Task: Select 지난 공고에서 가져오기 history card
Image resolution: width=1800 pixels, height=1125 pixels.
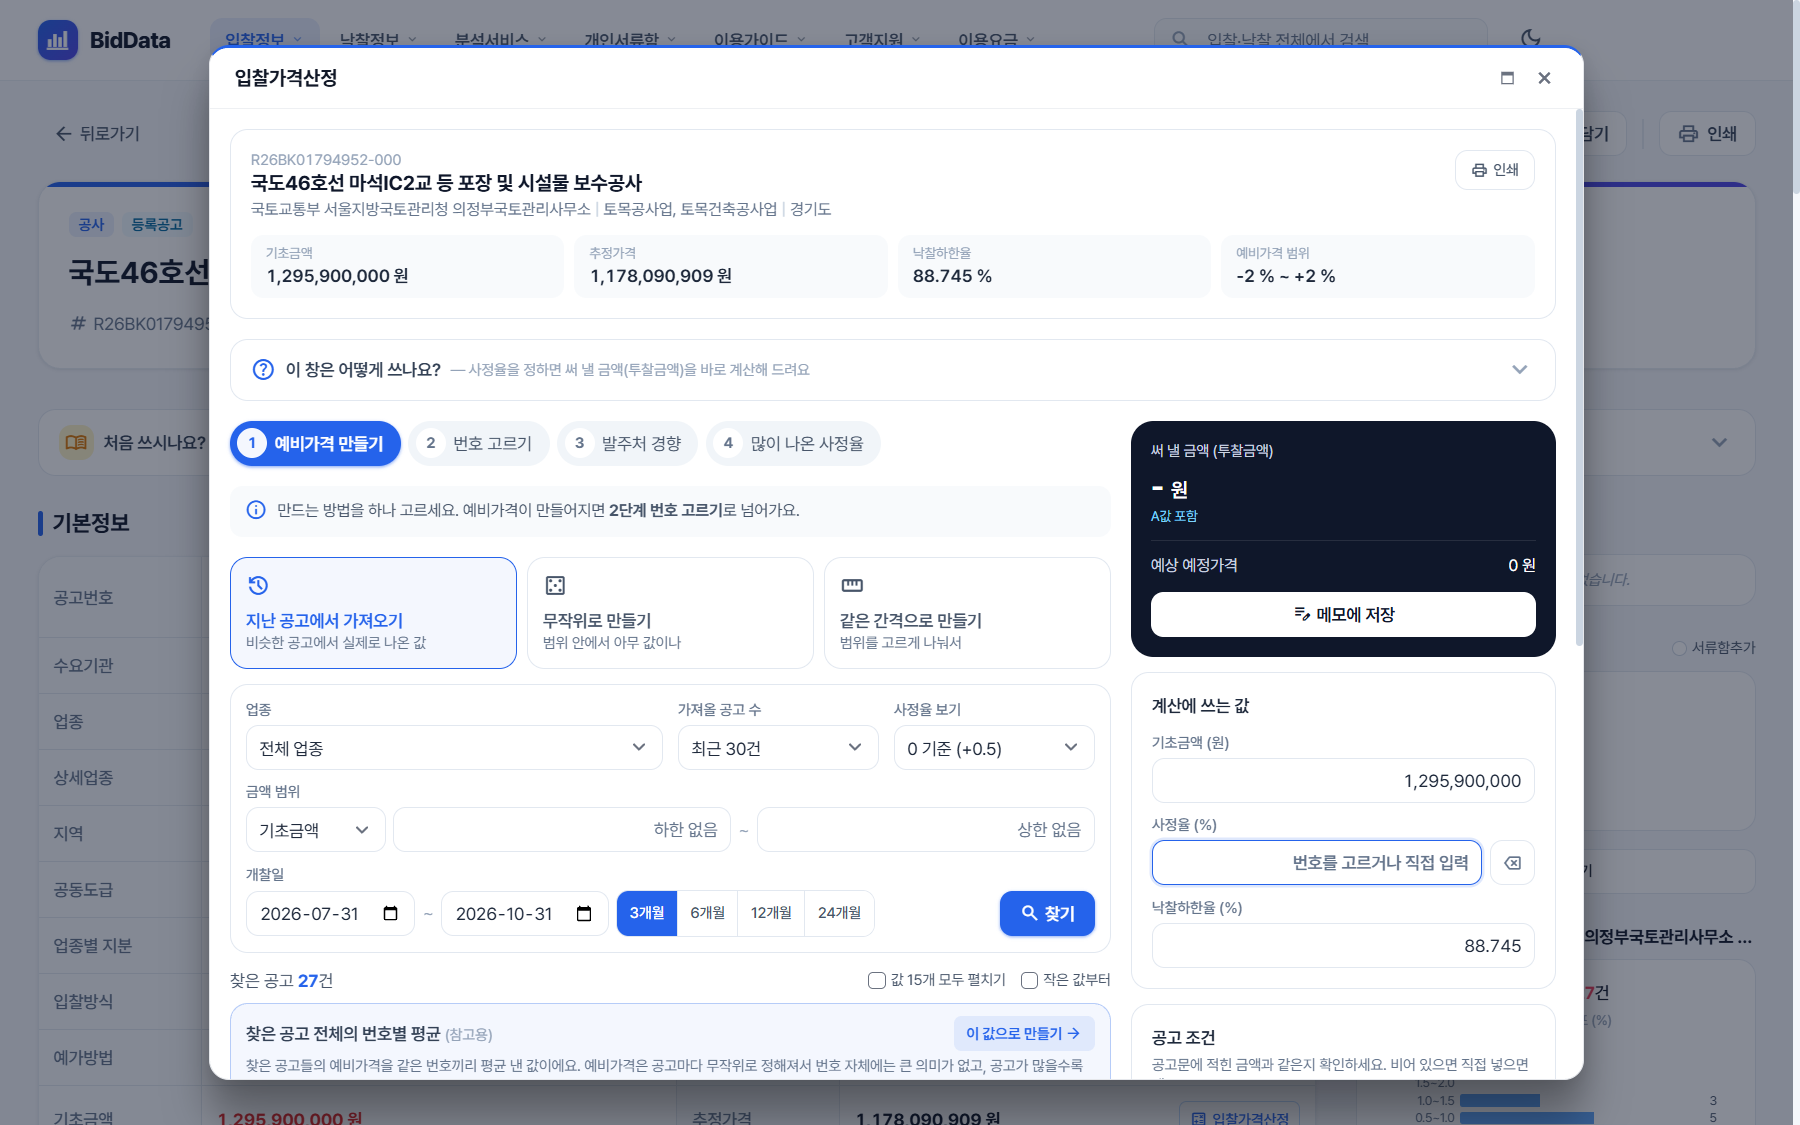Action: click(373, 613)
